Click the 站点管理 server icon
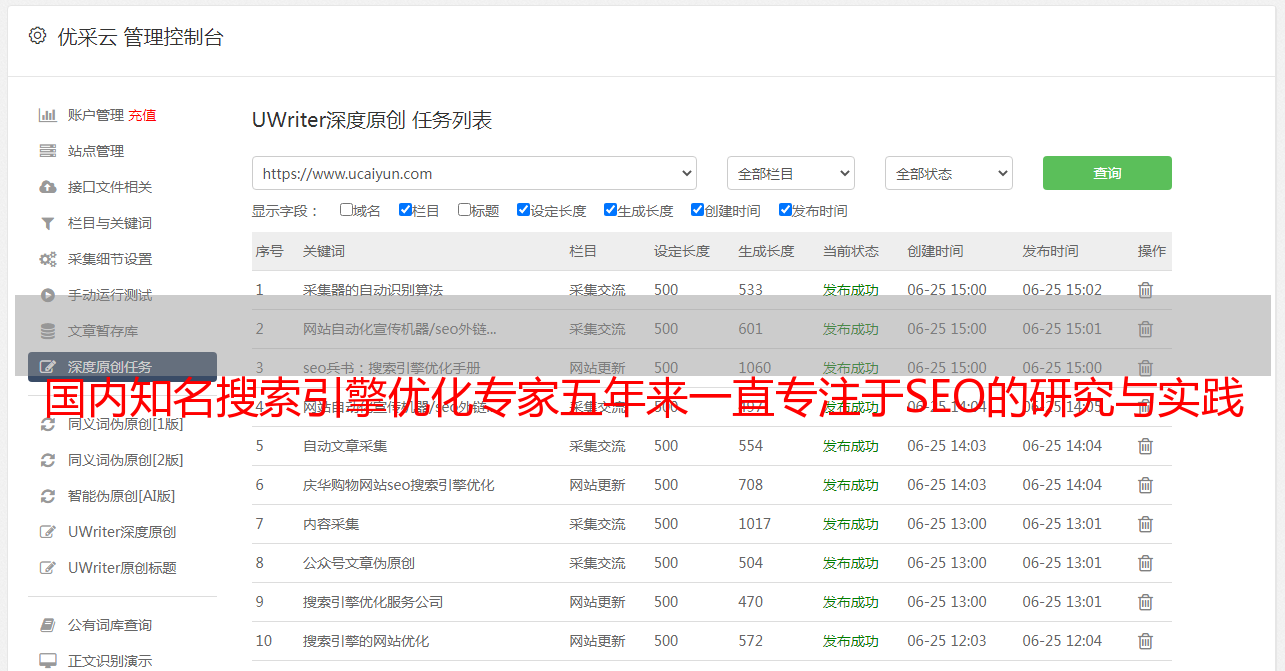 coord(47,151)
